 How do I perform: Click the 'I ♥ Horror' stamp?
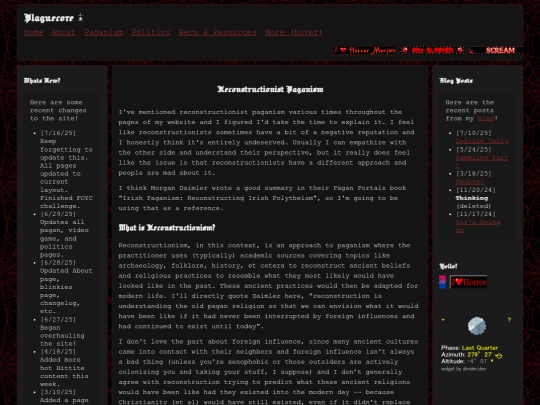point(468,282)
